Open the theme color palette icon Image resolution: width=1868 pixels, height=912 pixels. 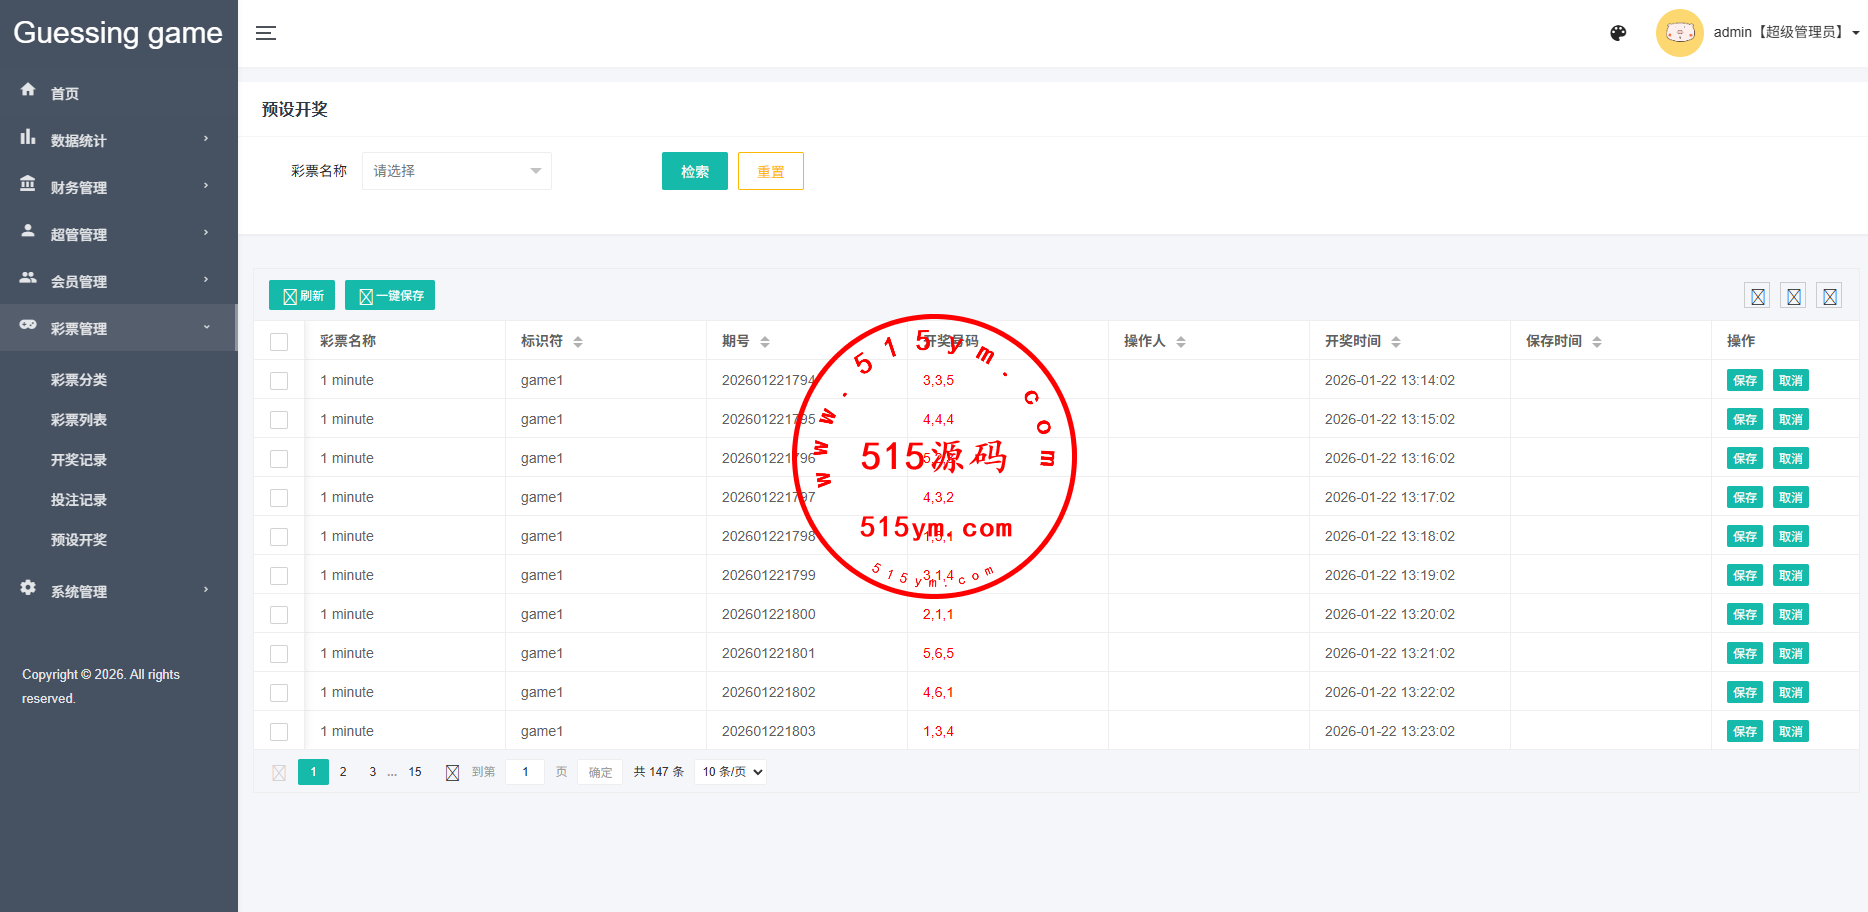(x=1618, y=33)
